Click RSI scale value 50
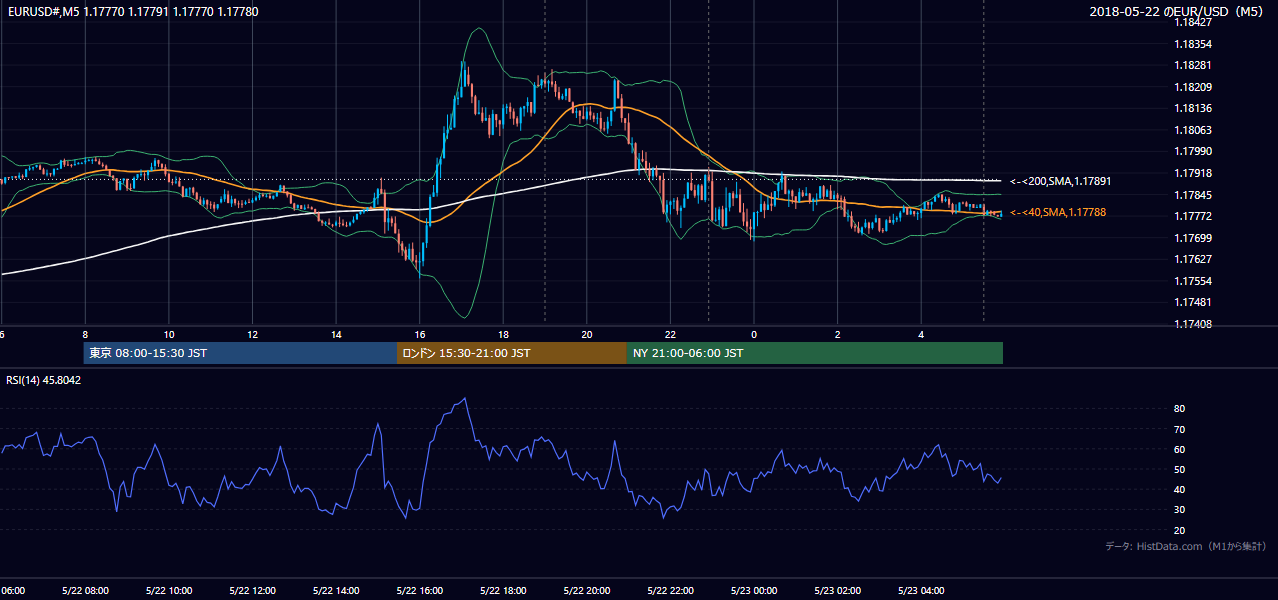The width and height of the screenshot is (1278, 600). click(1179, 469)
